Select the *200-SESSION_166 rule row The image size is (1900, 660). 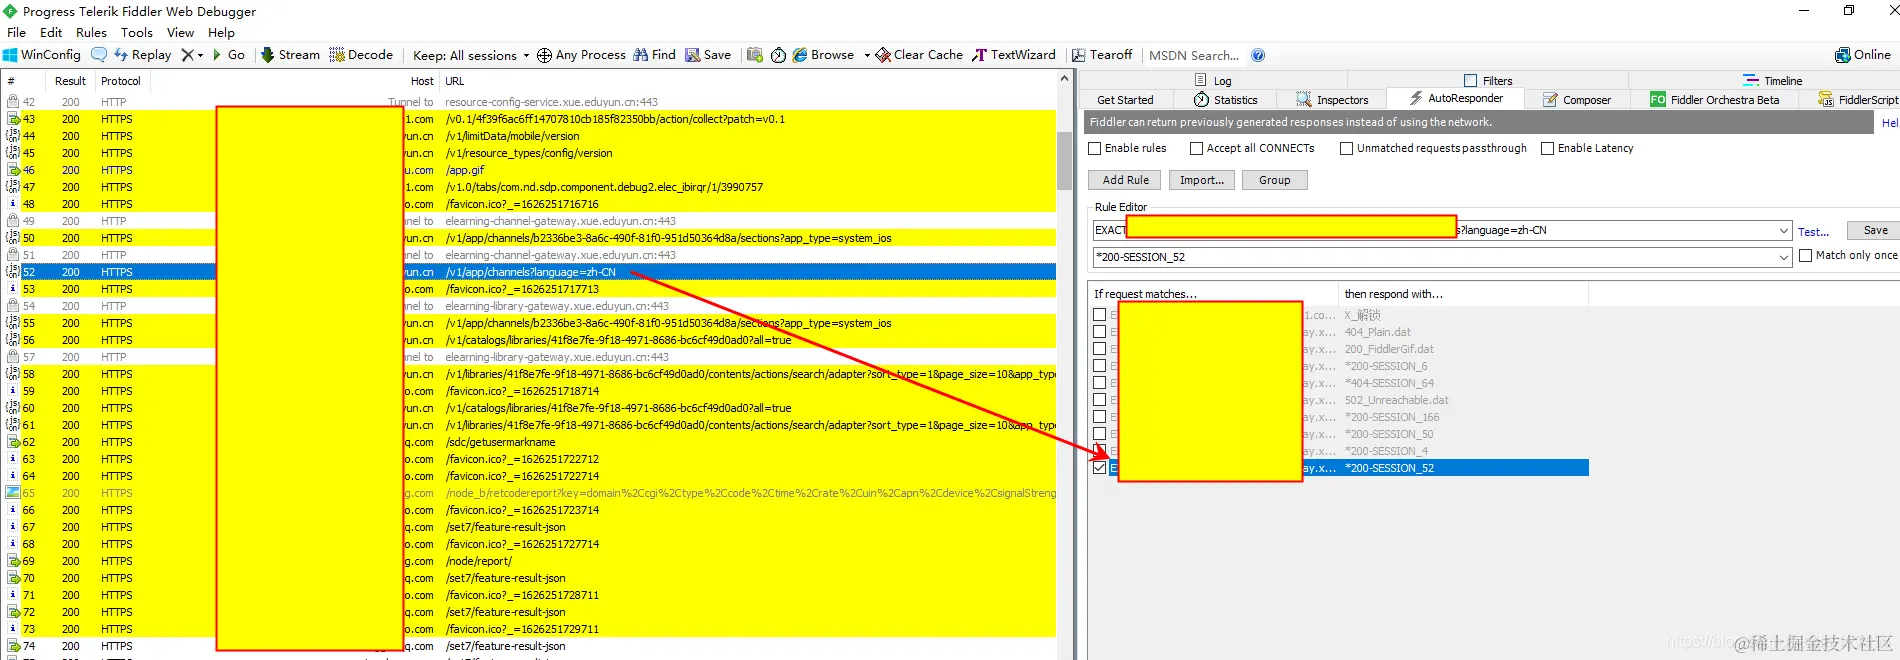pyautogui.click(x=1340, y=417)
